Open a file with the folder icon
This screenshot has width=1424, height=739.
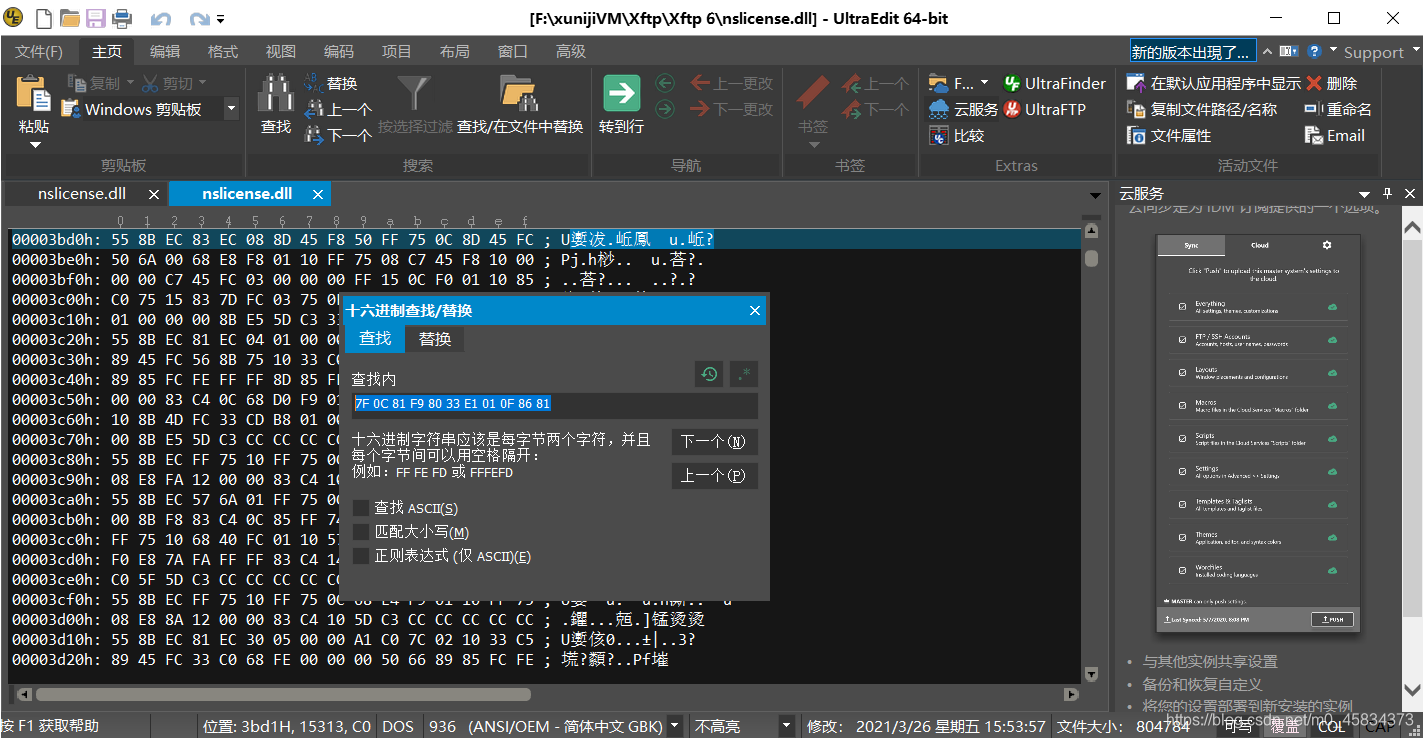[x=70, y=18]
